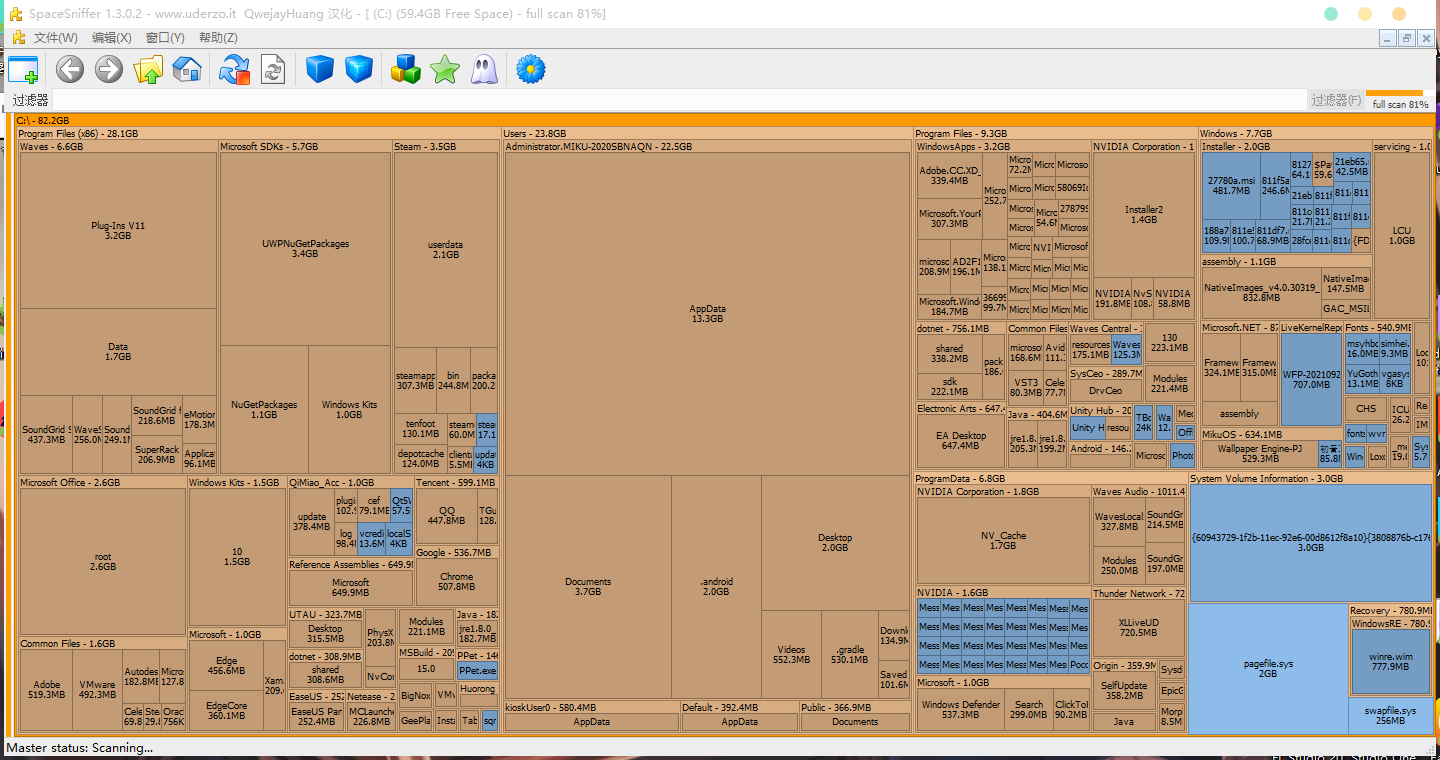1440x760 pixels.
Task: Select the System Volume Information 3.0GB header
Action: tap(1310, 479)
